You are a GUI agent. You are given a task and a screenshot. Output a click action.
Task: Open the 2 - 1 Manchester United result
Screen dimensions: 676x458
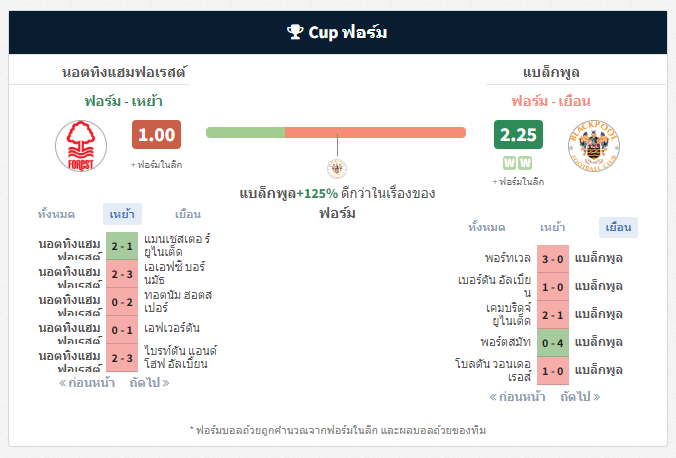click(122, 246)
